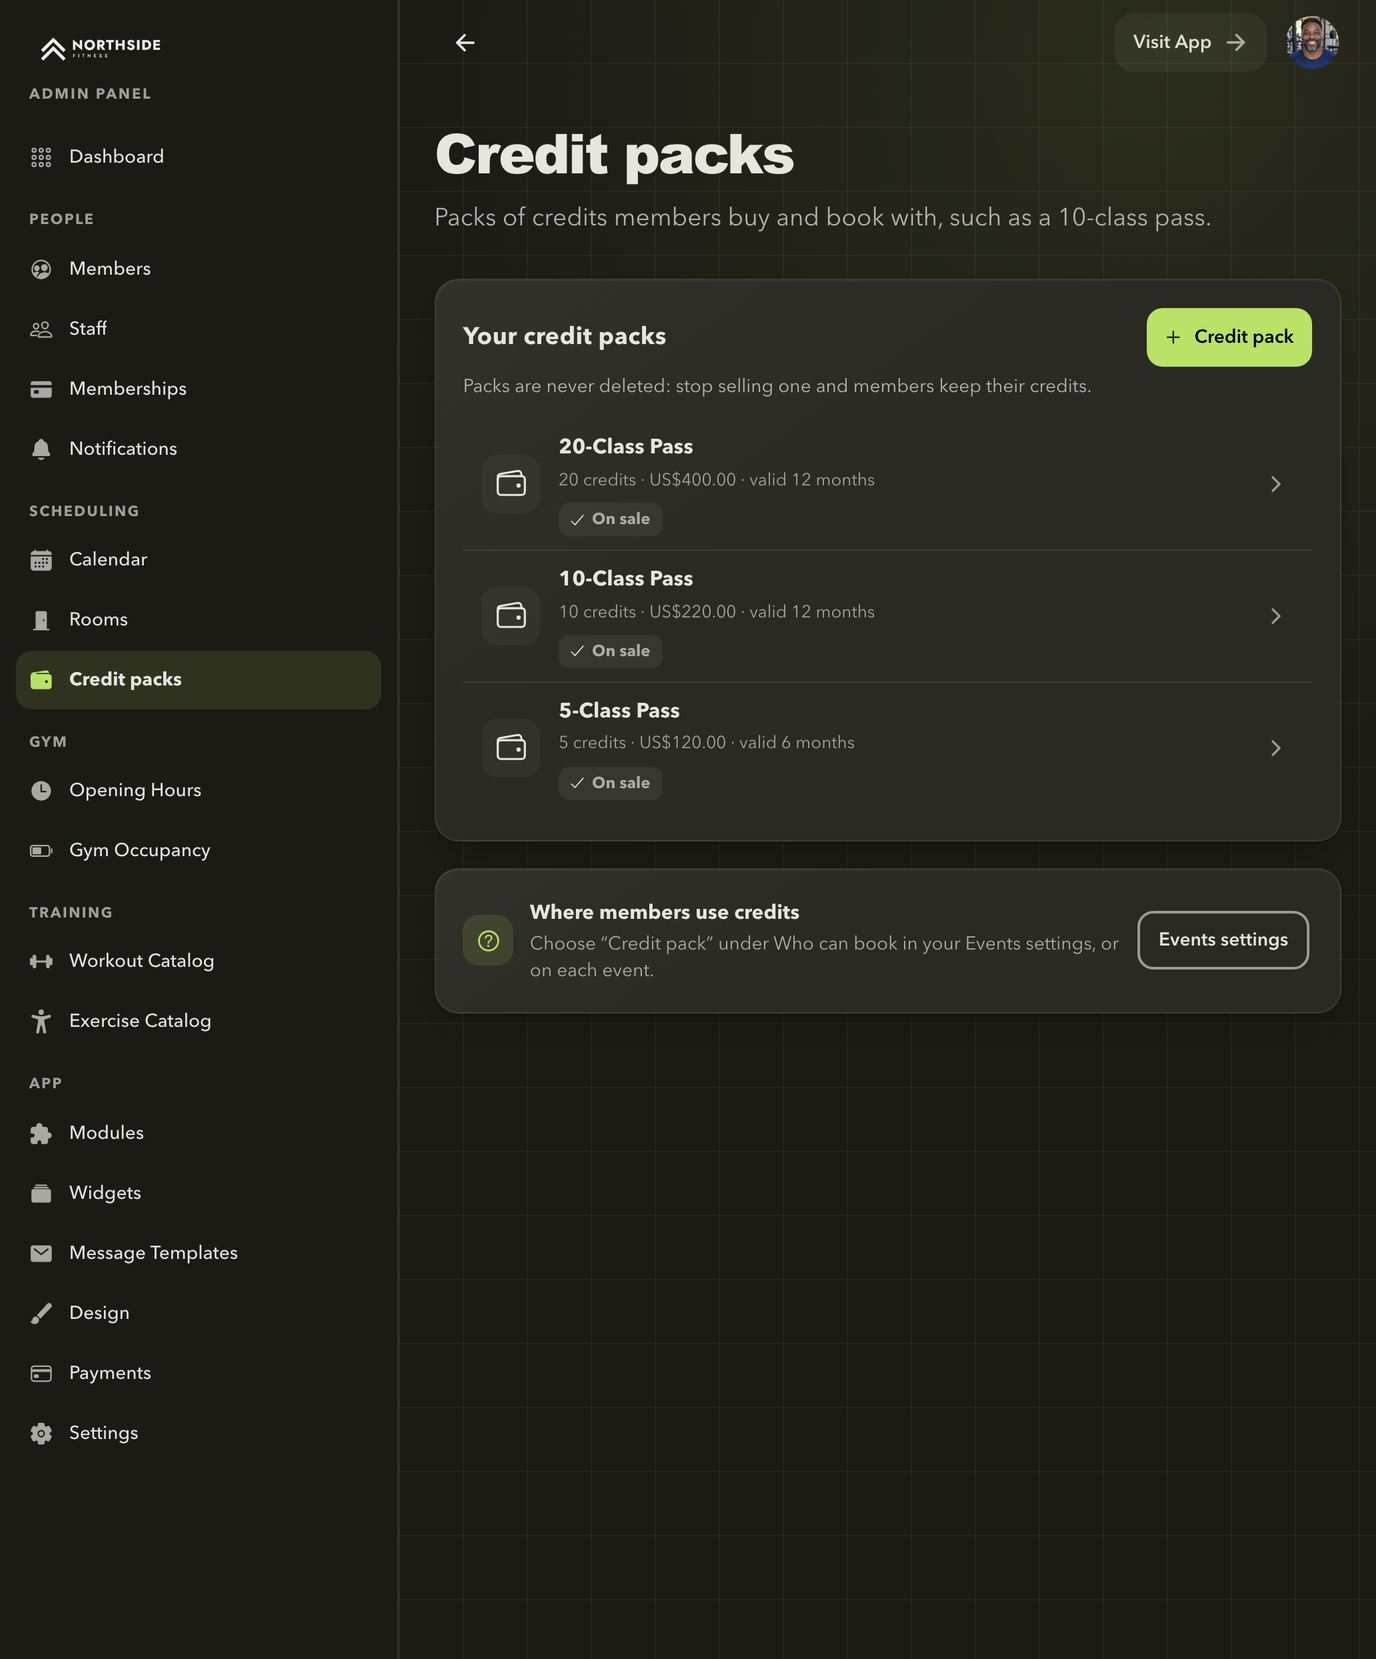
Task: Click the Design paintbrush icon
Action: pyautogui.click(x=41, y=1313)
